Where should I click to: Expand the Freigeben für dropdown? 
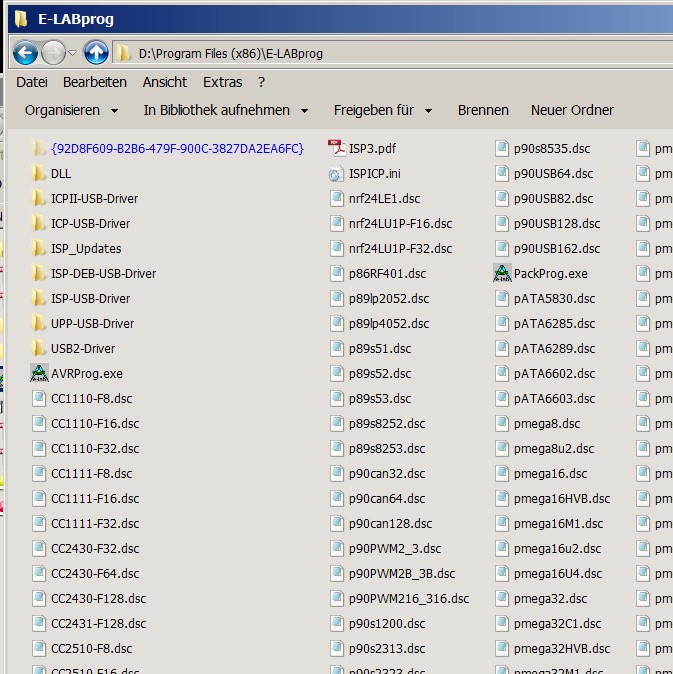(x=383, y=110)
